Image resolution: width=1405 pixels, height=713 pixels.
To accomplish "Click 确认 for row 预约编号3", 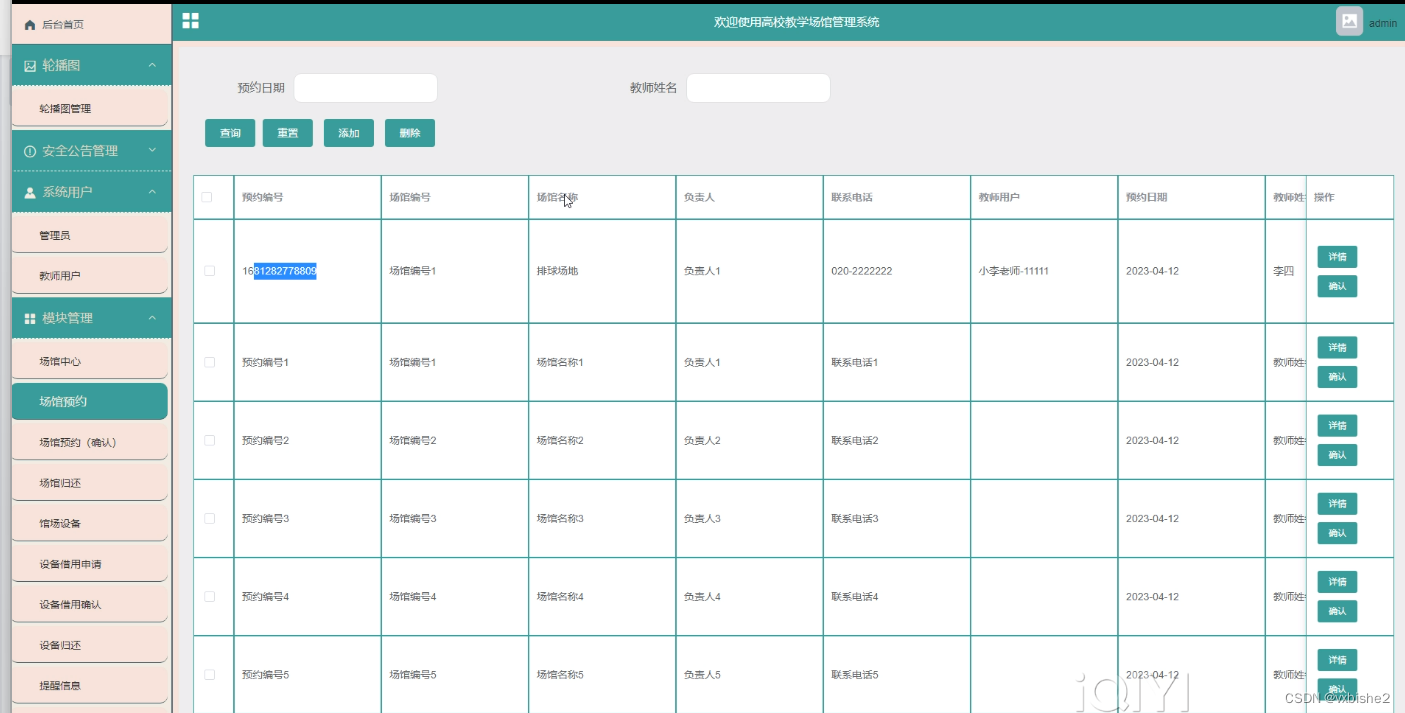I will (1337, 533).
